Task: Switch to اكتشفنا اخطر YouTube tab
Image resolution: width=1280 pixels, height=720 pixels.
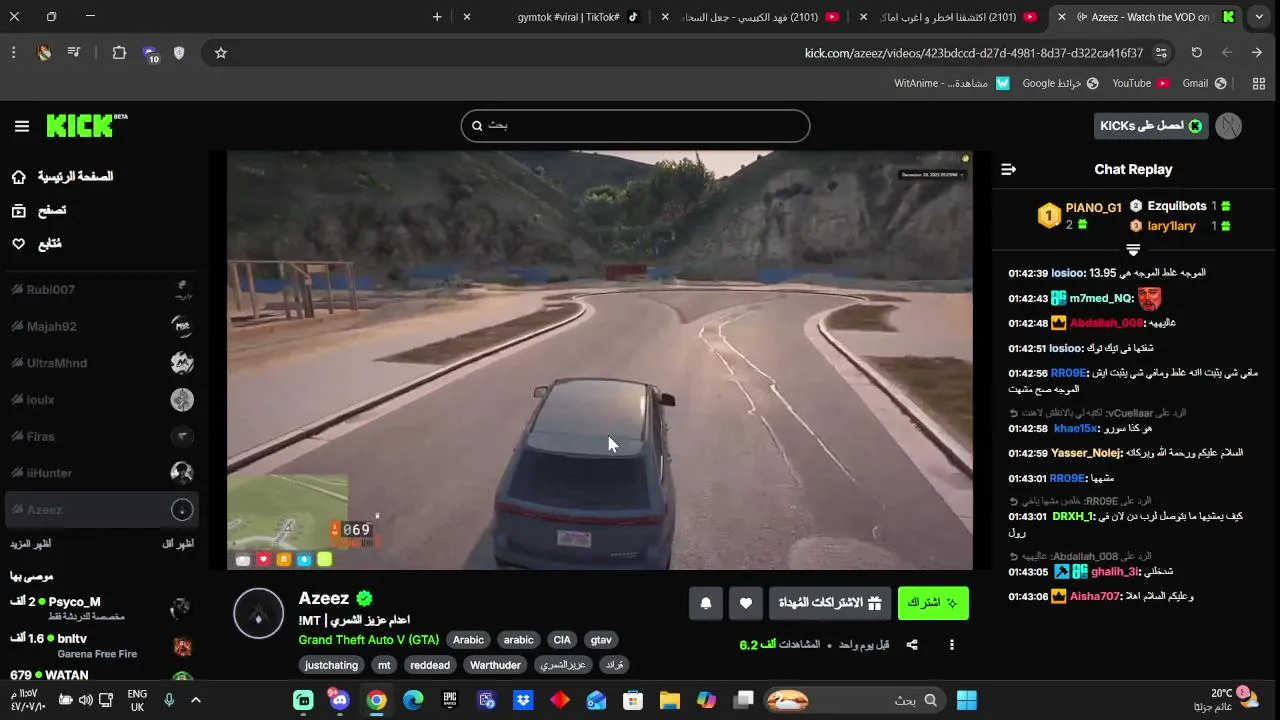Action: click(950, 17)
